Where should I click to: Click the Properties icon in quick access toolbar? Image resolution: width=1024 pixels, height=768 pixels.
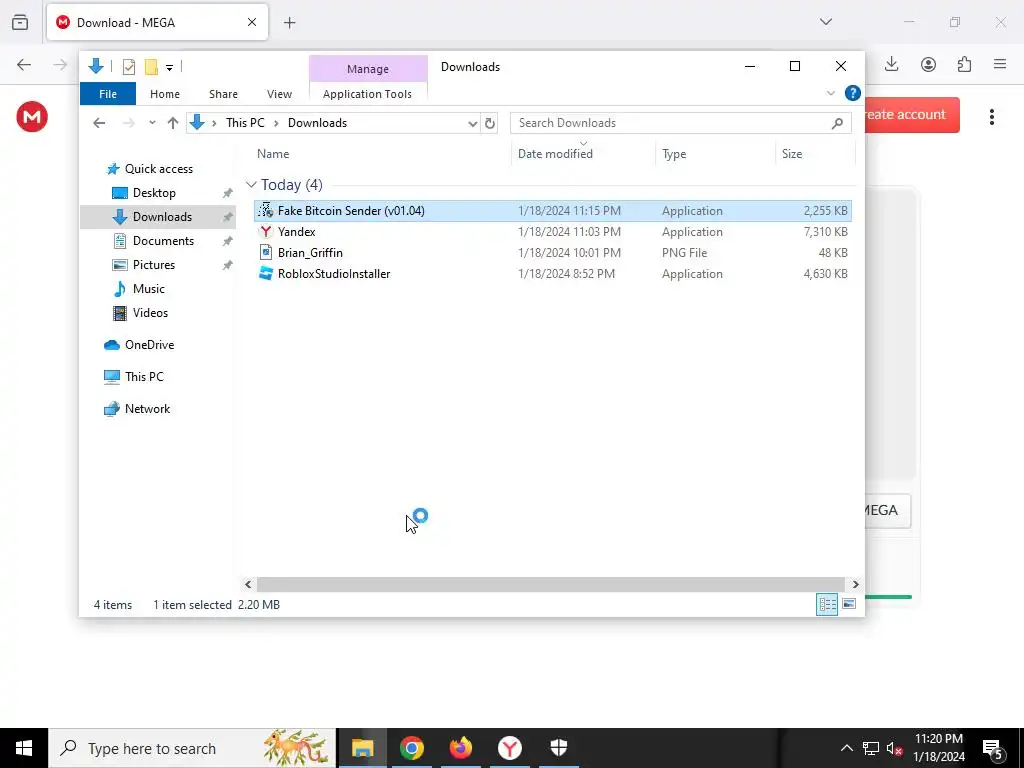129,67
